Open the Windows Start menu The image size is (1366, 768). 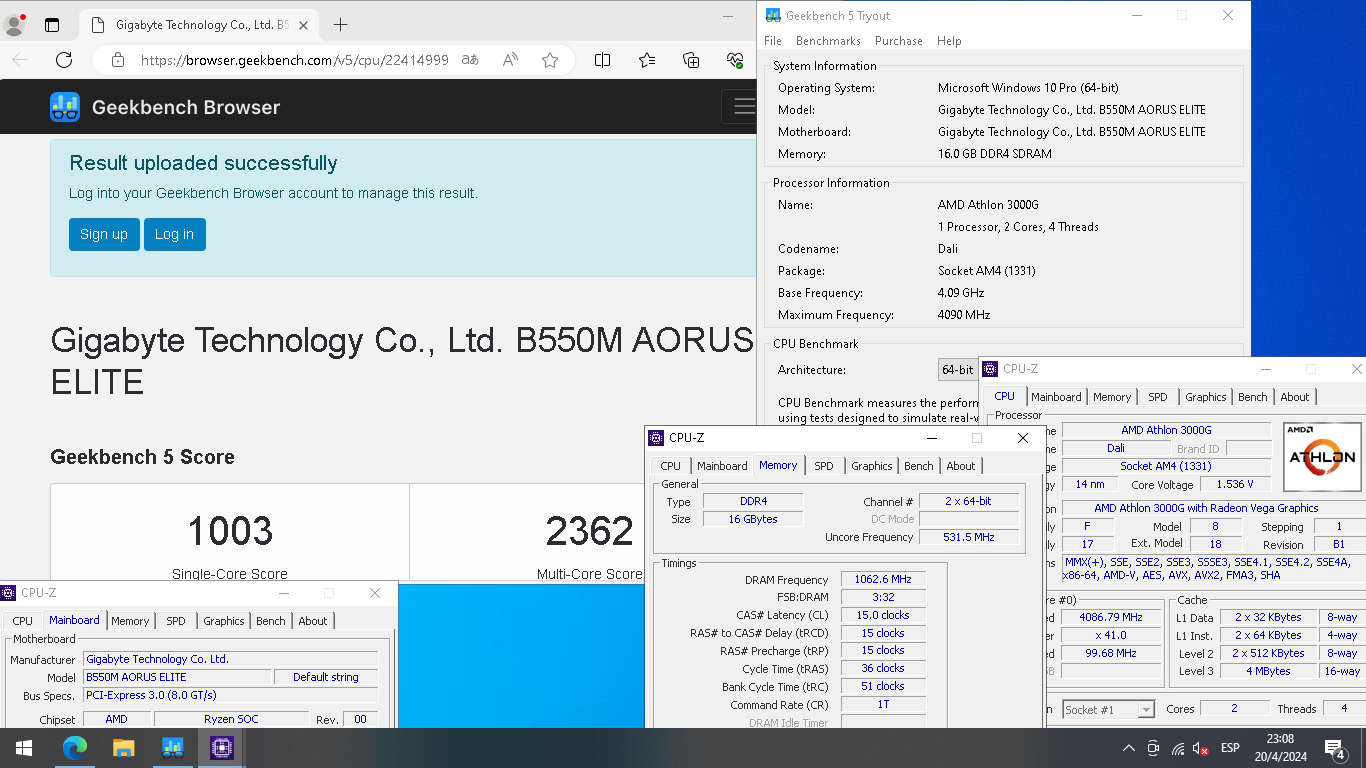pyautogui.click(x=23, y=747)
